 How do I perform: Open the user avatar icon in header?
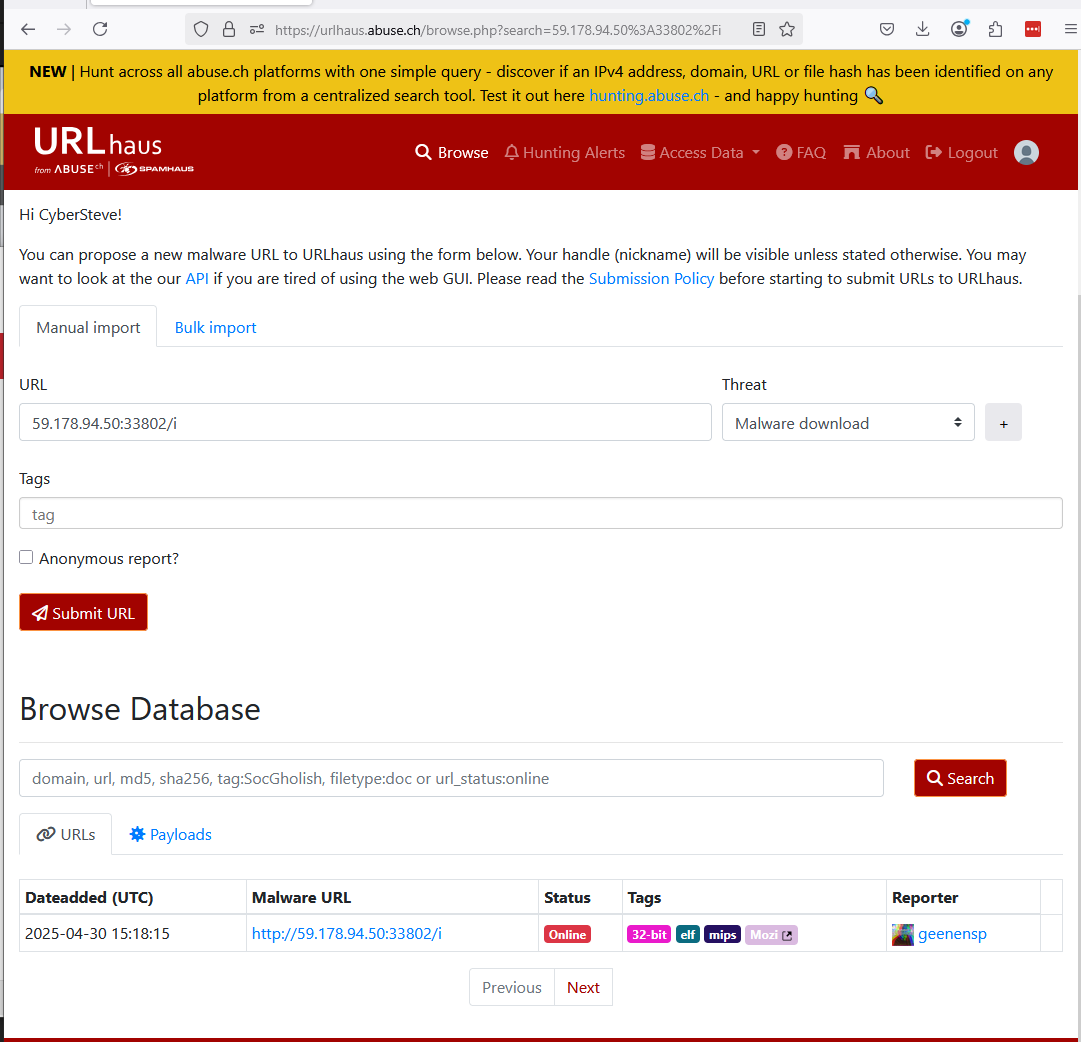pyautogui.click(x=1026, y=152)
